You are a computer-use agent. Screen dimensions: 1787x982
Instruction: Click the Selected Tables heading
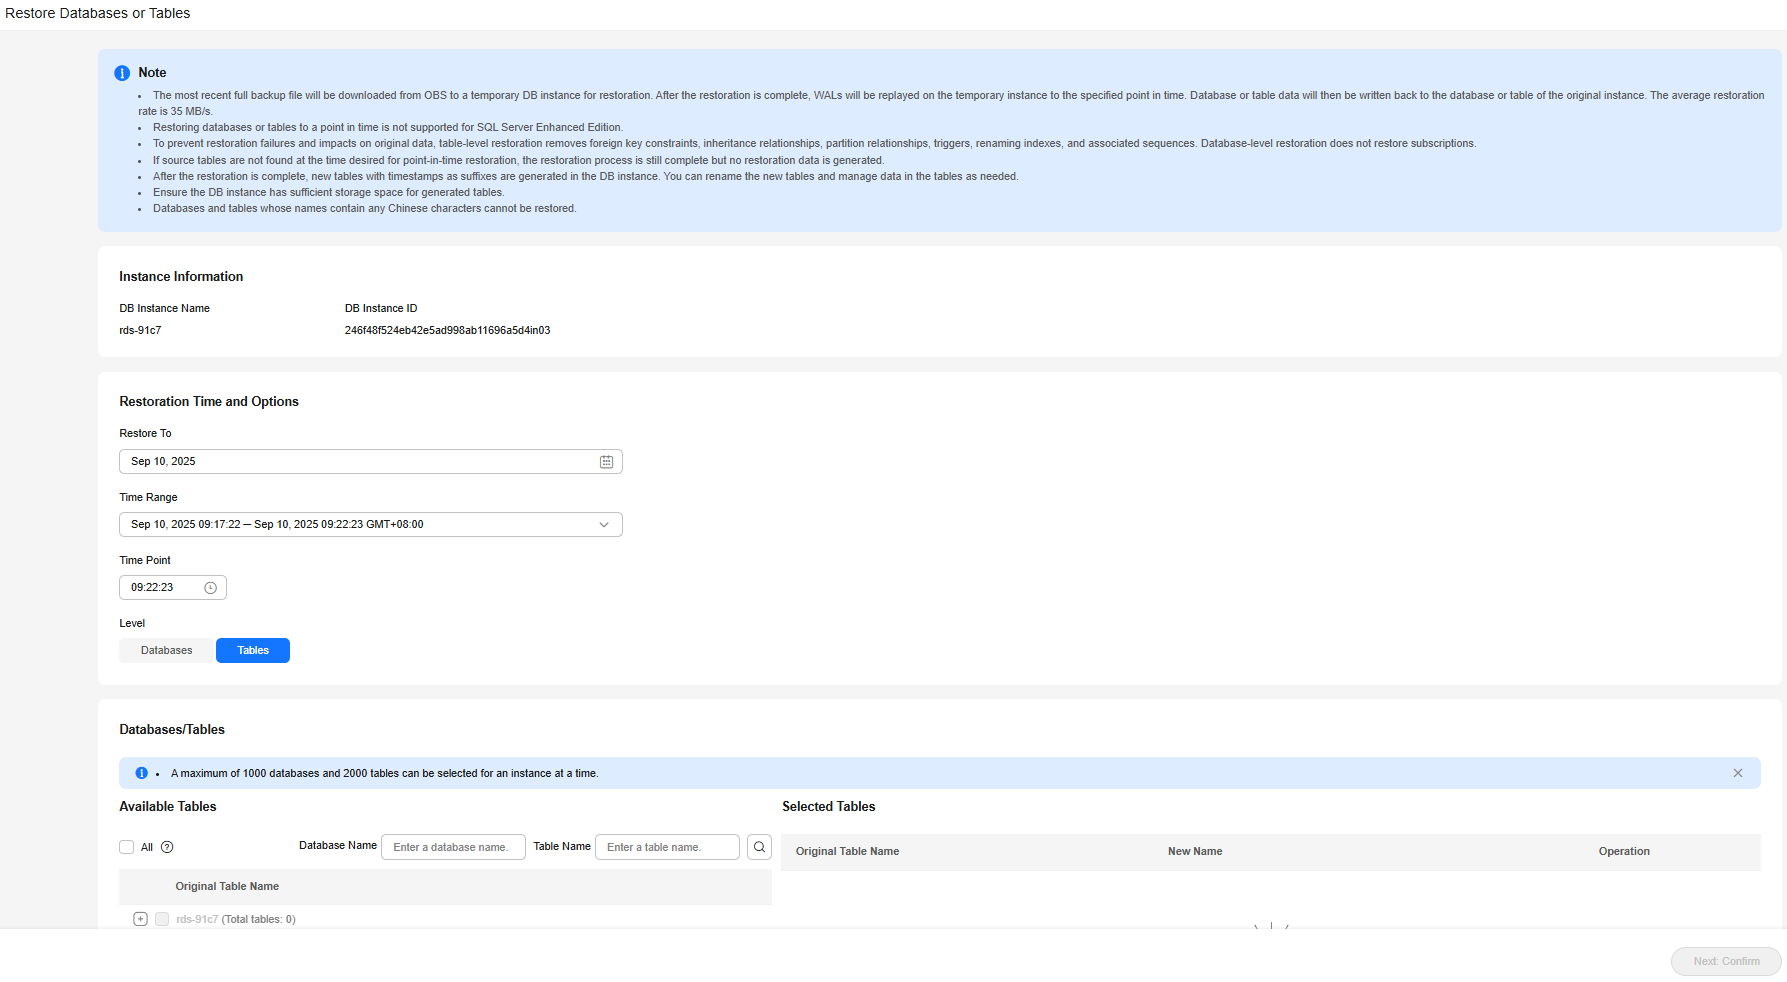pos(829,807)
